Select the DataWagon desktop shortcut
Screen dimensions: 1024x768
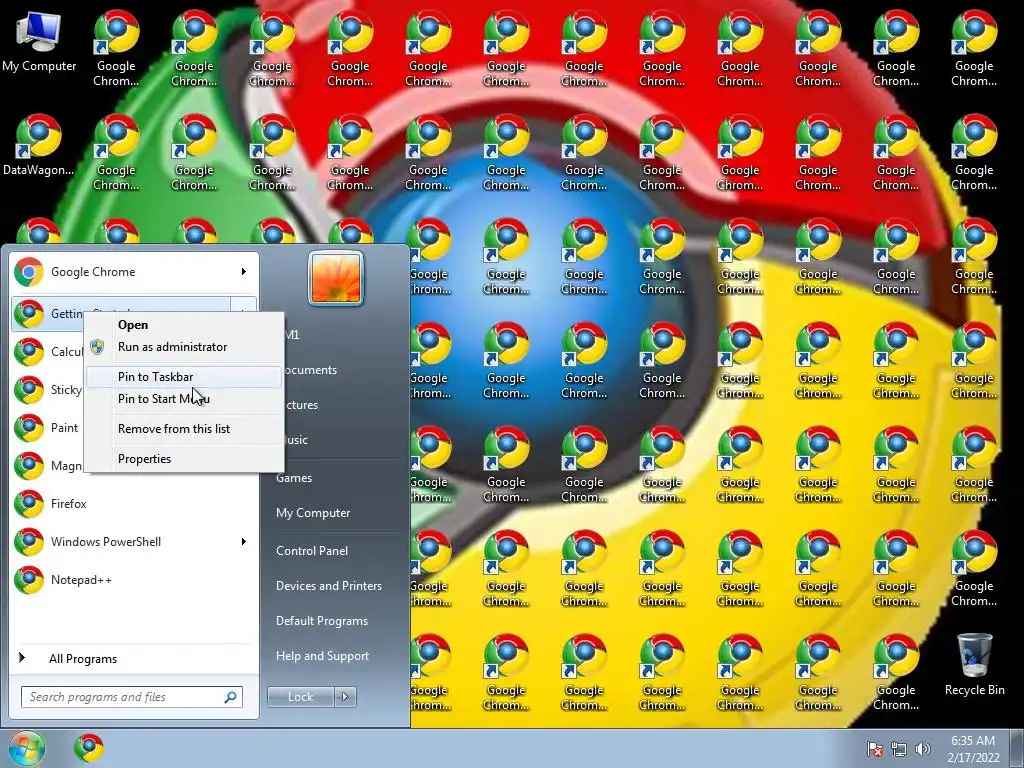39,146
